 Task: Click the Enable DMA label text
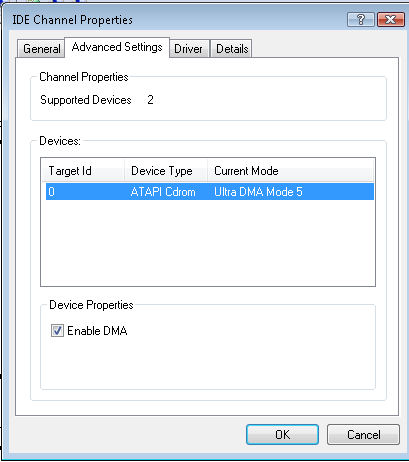(x=97, y=331)
